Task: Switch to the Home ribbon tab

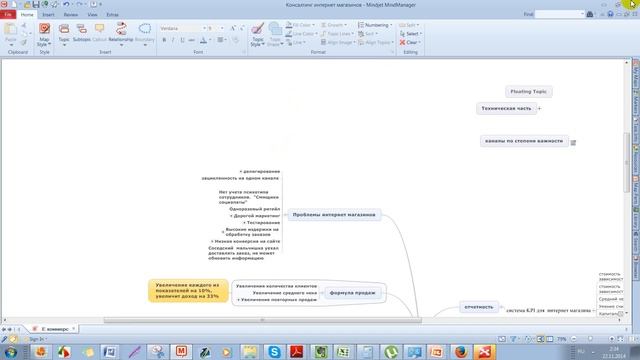Action: [27, 15]
